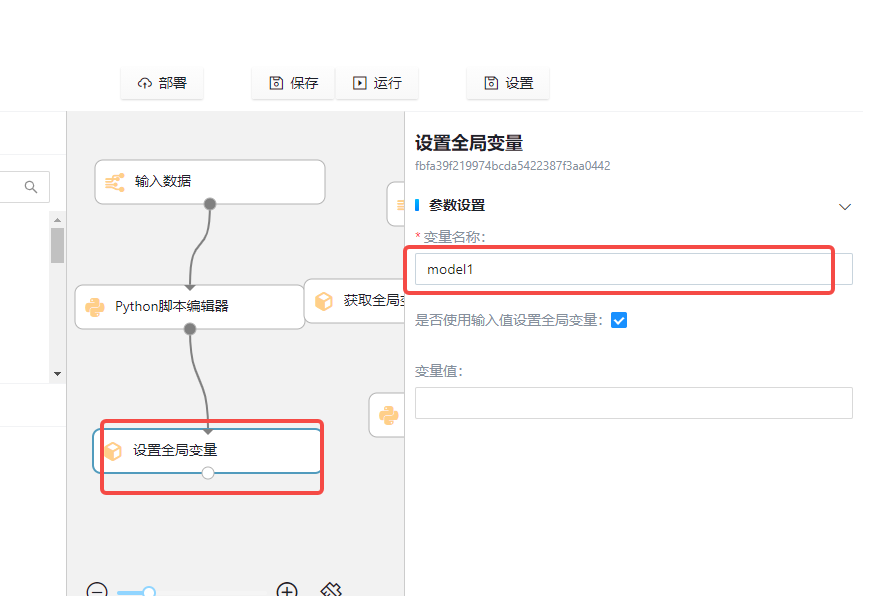878x596 pixels.
Task: Focus the 变量名称 field containing model1
Action: point(622,269)
